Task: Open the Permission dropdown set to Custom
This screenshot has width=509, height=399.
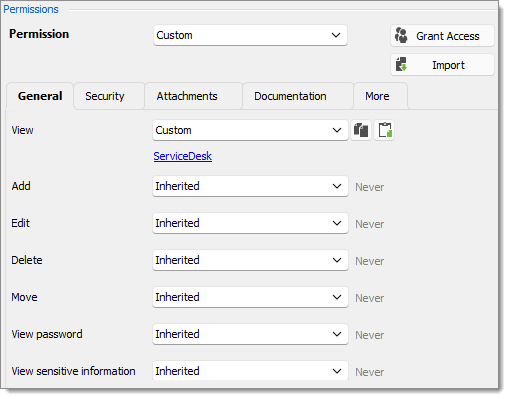Action: [250, 35]
